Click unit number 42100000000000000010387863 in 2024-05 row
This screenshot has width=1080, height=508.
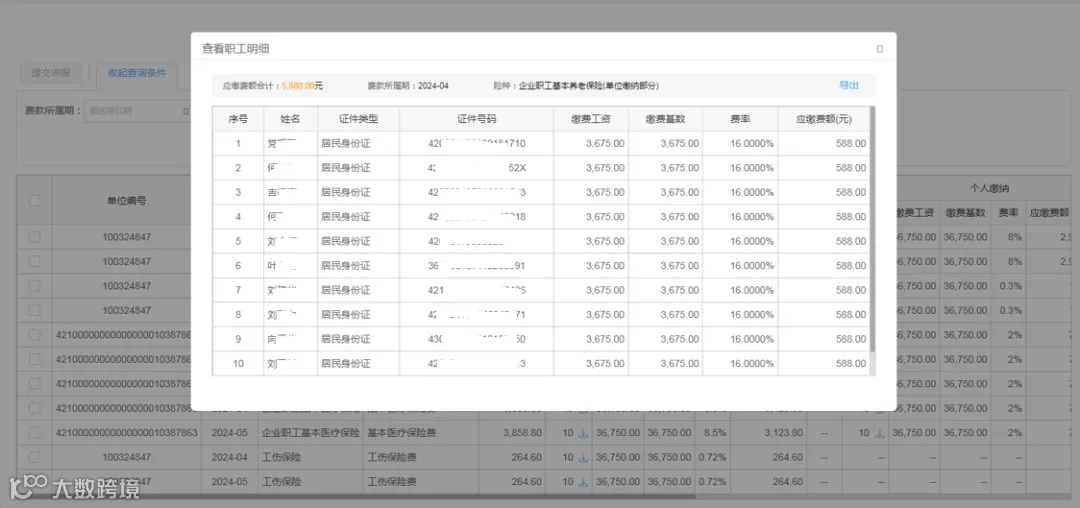[127, 434]
